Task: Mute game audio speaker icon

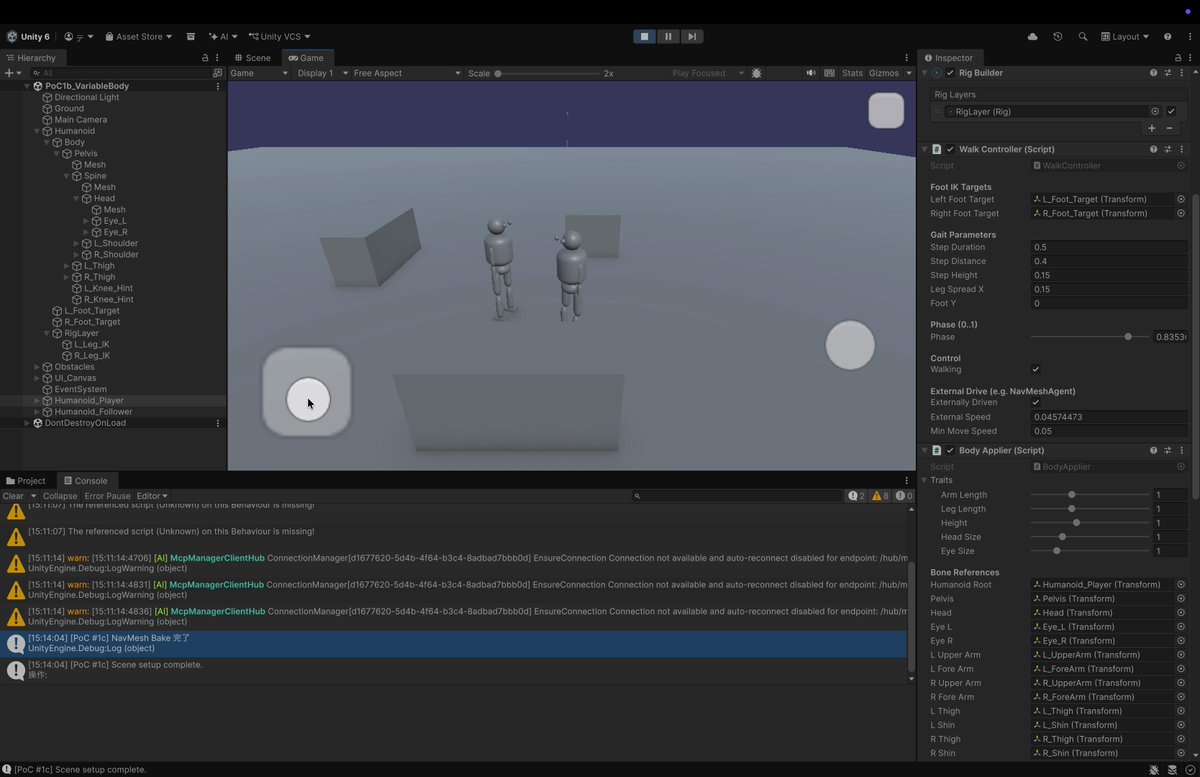Action: (812, 73)
